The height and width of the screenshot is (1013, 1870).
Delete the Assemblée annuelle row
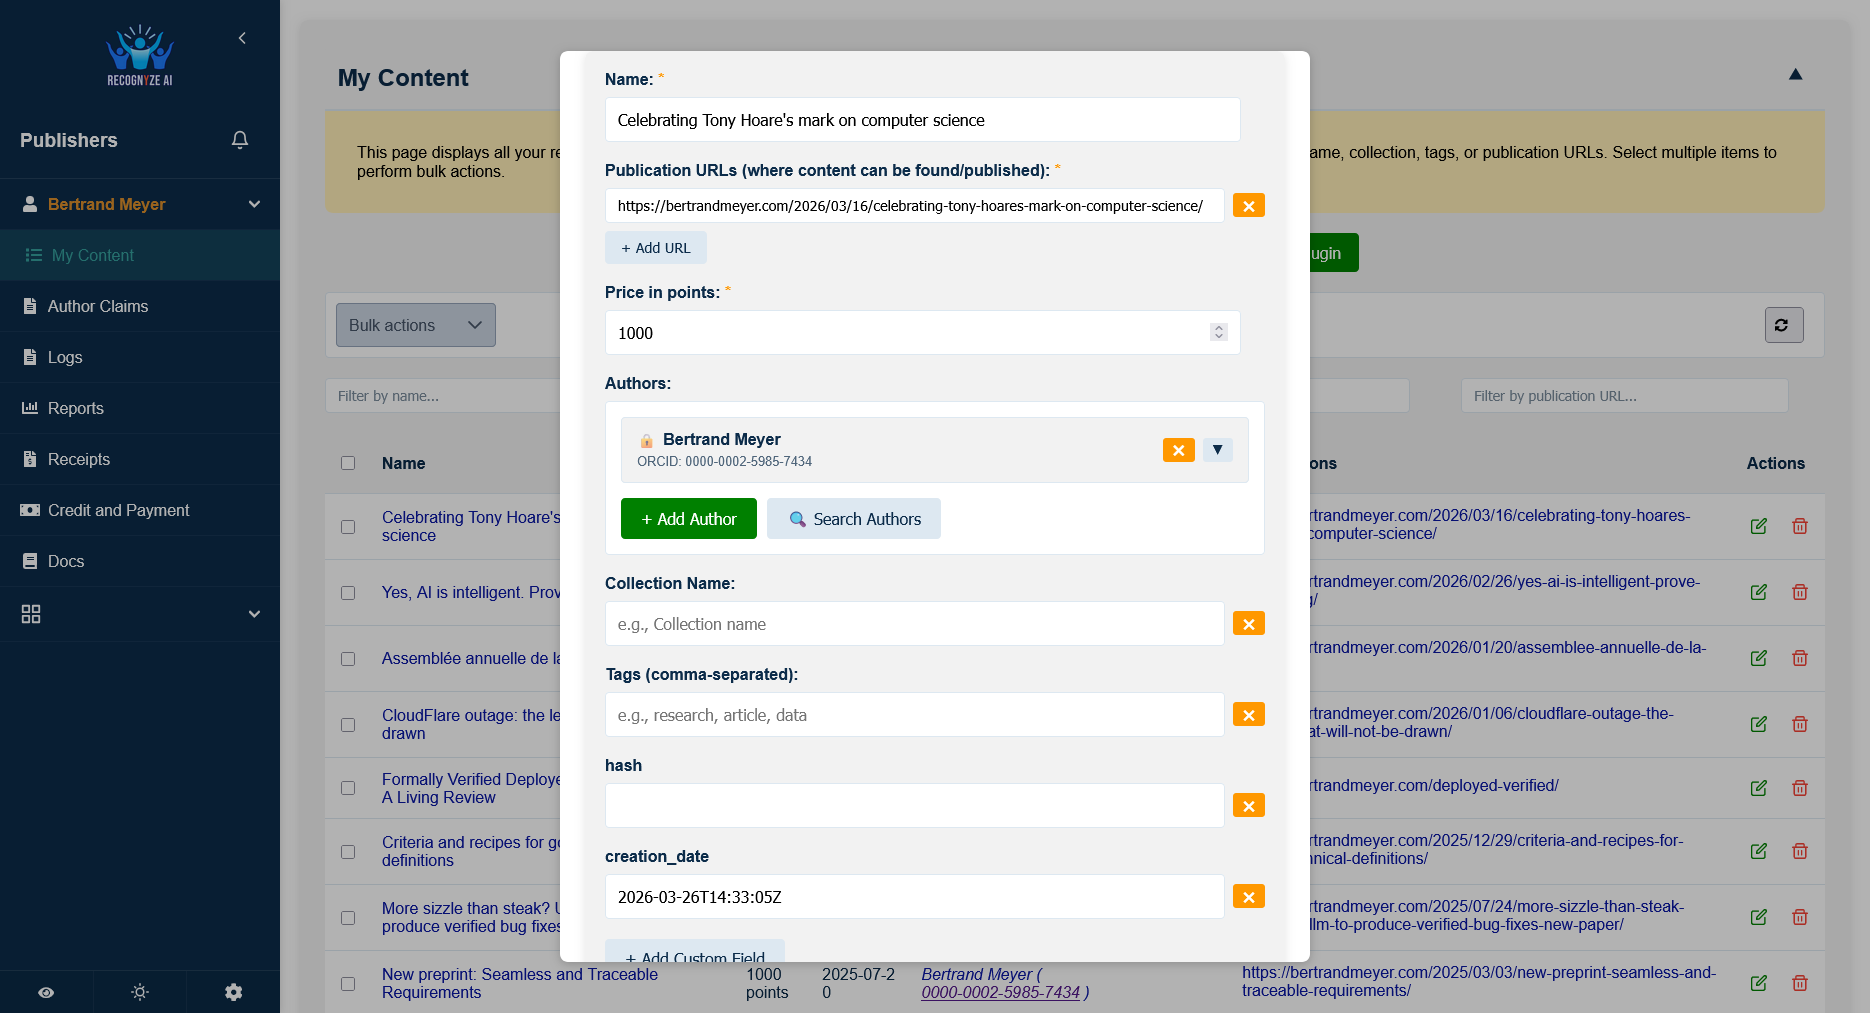click(x=1800, y=658)
